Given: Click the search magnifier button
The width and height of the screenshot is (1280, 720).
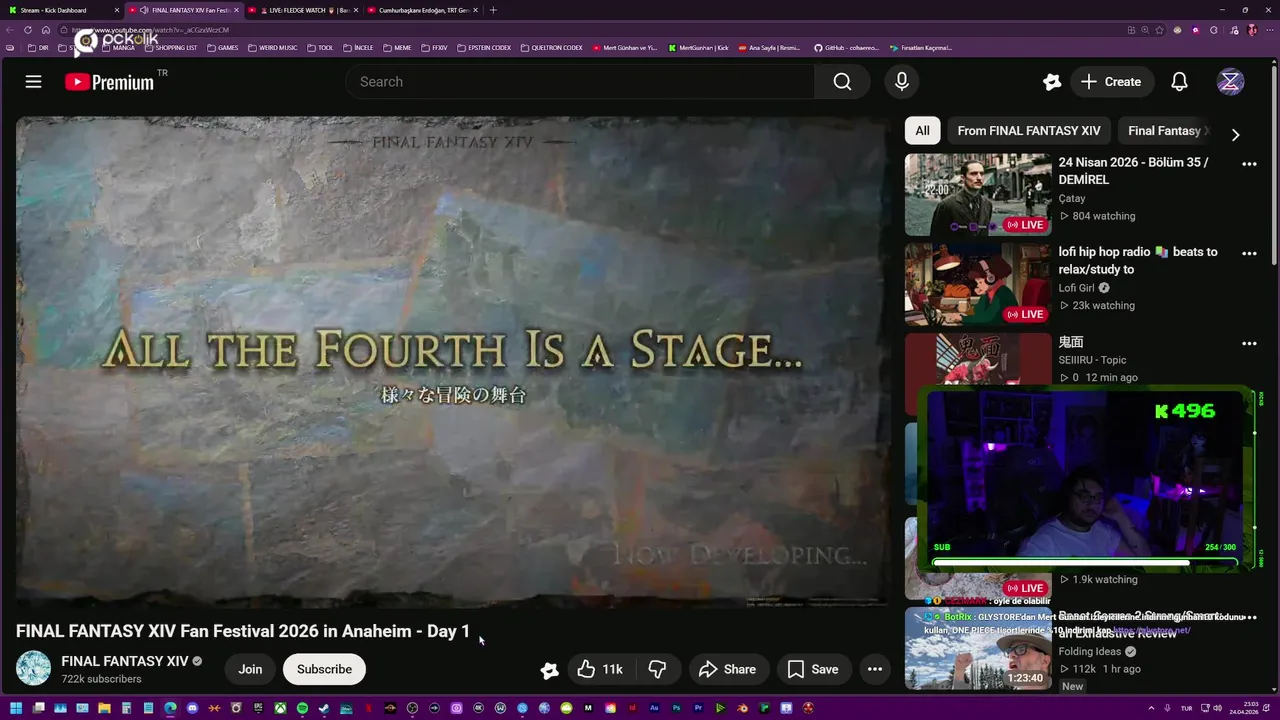Looking at the screenshot, I should point(842,82).
